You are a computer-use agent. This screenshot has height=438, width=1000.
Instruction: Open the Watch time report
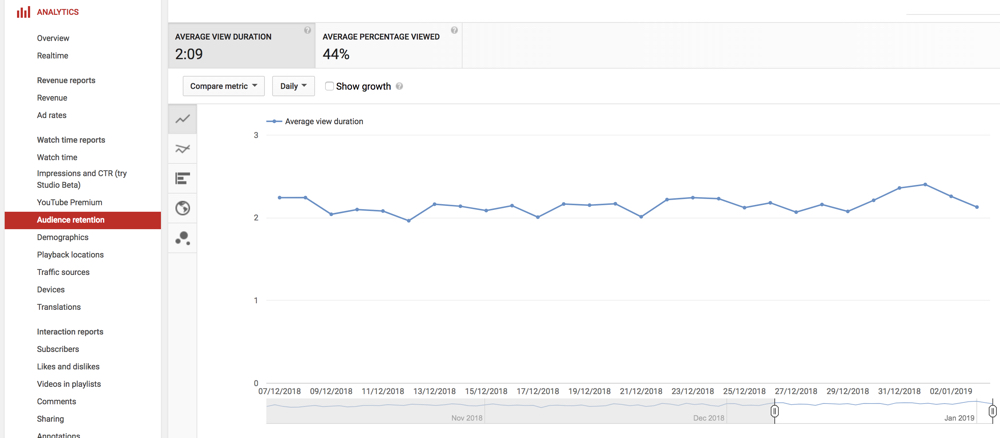pyautogui.click(x=57, y=157)
